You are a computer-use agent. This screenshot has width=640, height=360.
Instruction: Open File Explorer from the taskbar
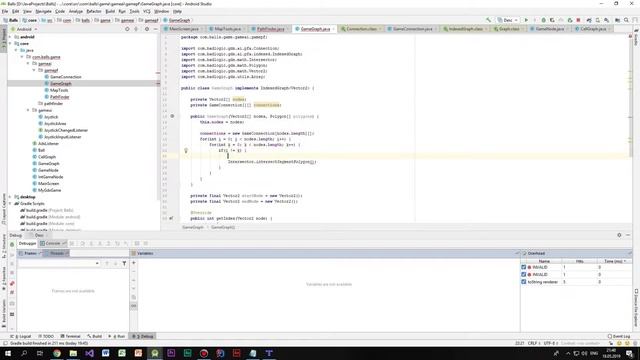click(73, 353)
